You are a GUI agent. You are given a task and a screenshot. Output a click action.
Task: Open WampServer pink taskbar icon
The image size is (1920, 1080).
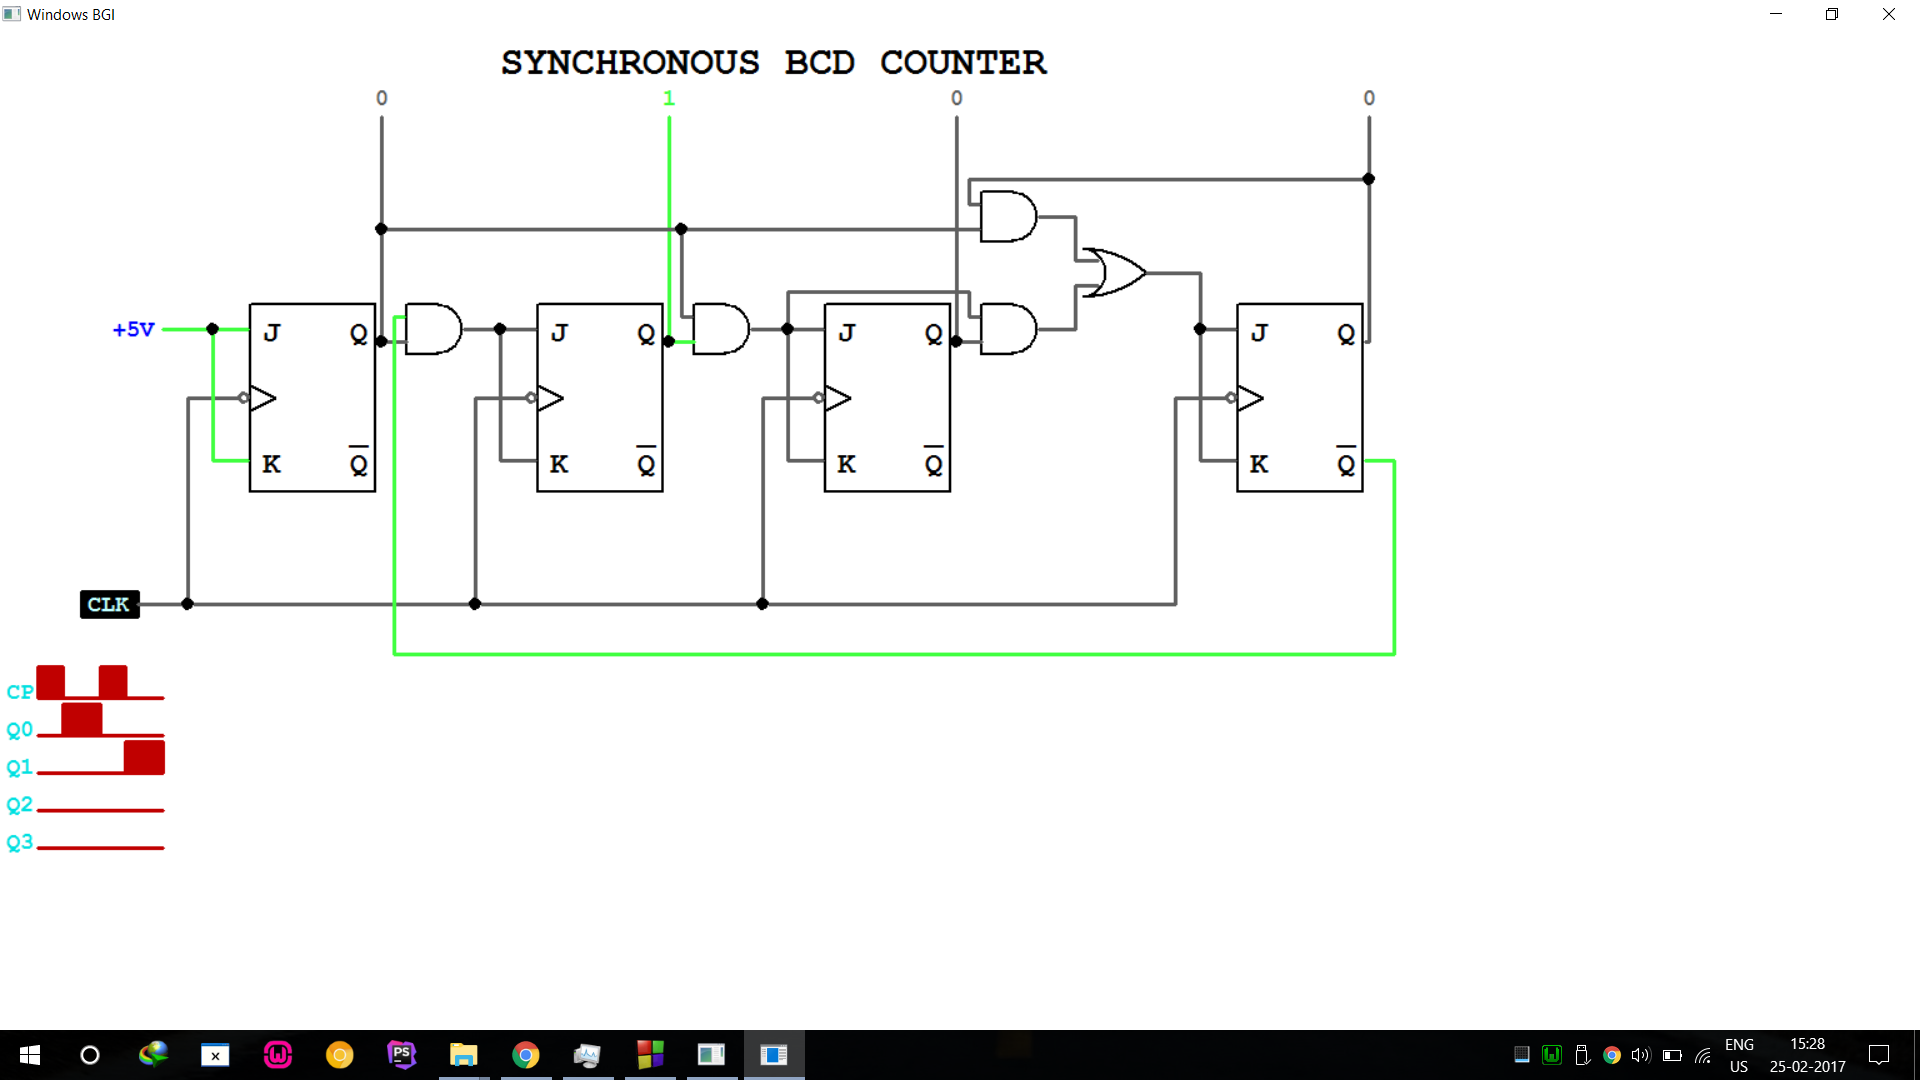click(x=277, y=1055)
